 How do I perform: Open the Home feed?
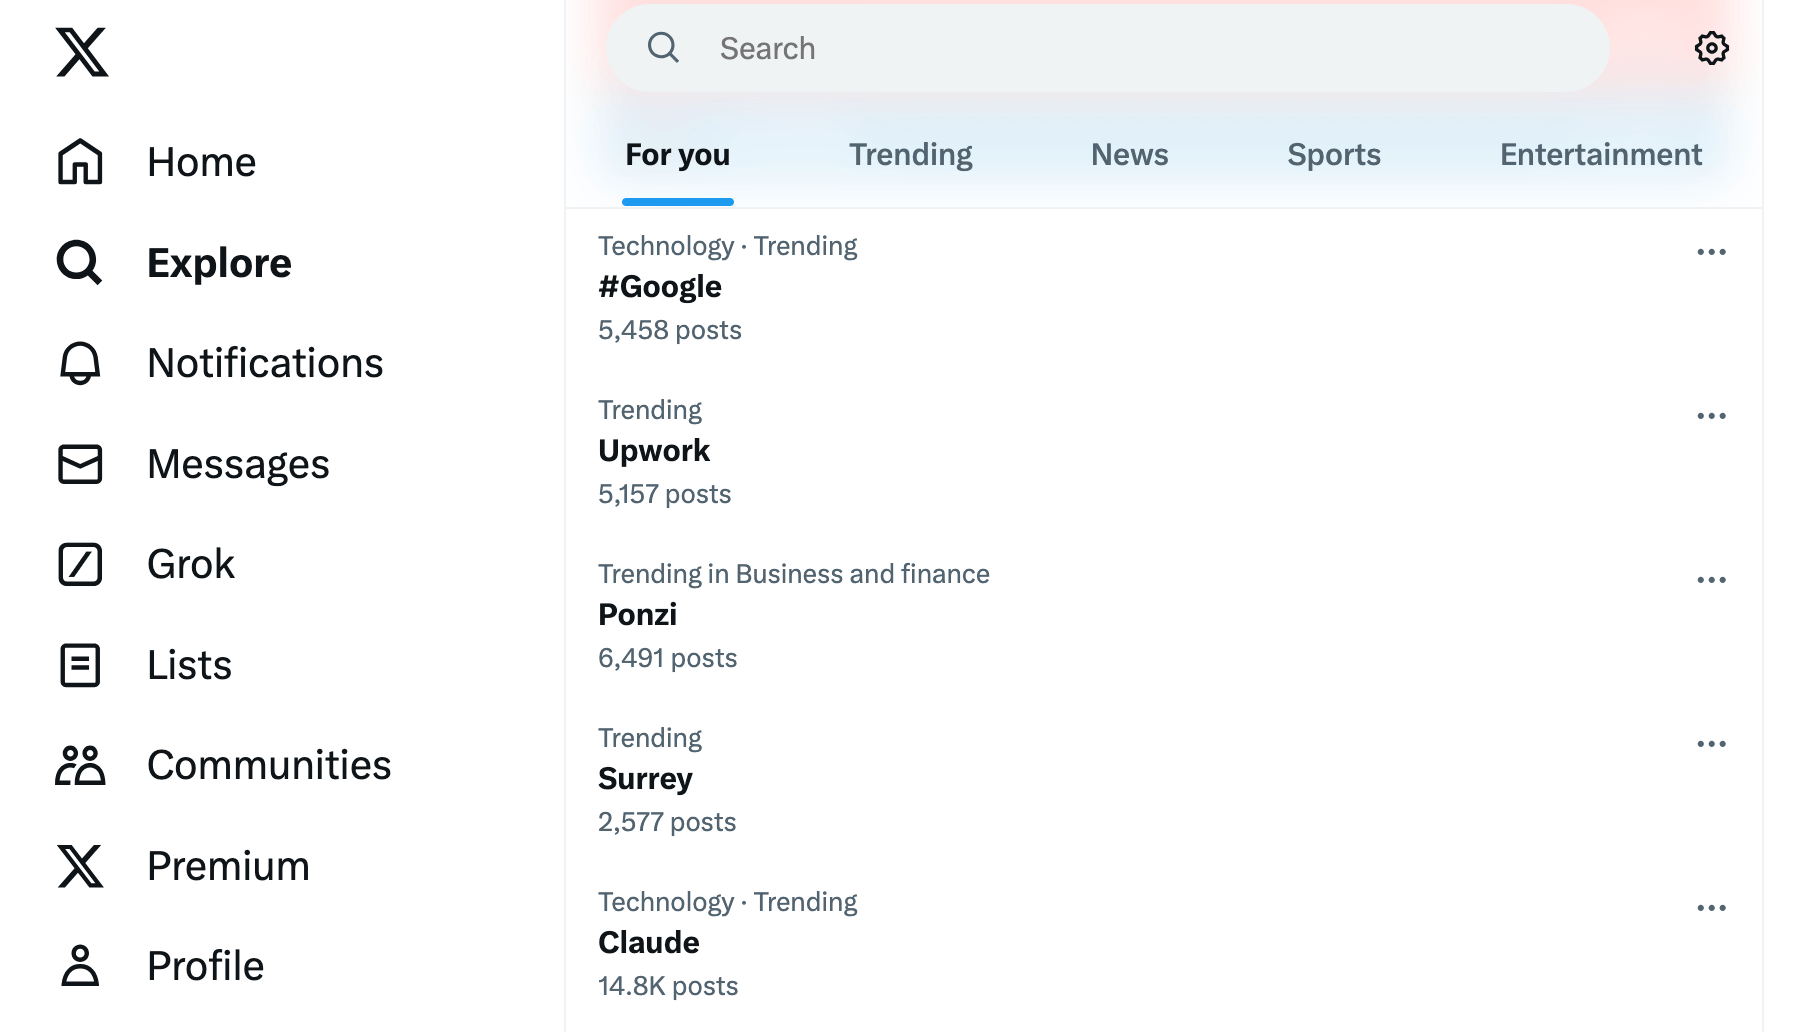pos(200,161)
